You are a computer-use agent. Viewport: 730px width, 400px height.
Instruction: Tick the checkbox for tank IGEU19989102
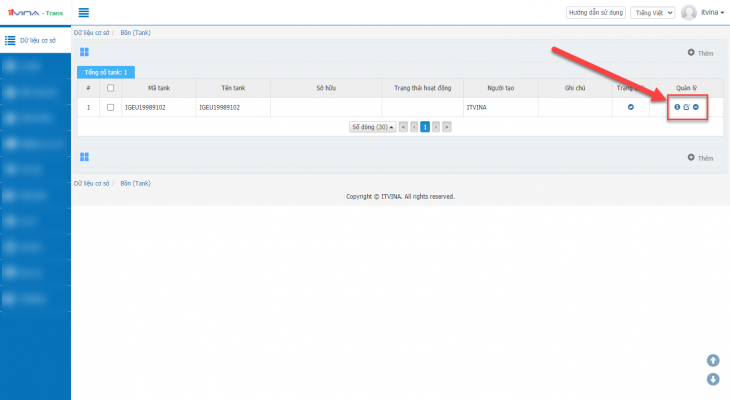click(110, 107)
